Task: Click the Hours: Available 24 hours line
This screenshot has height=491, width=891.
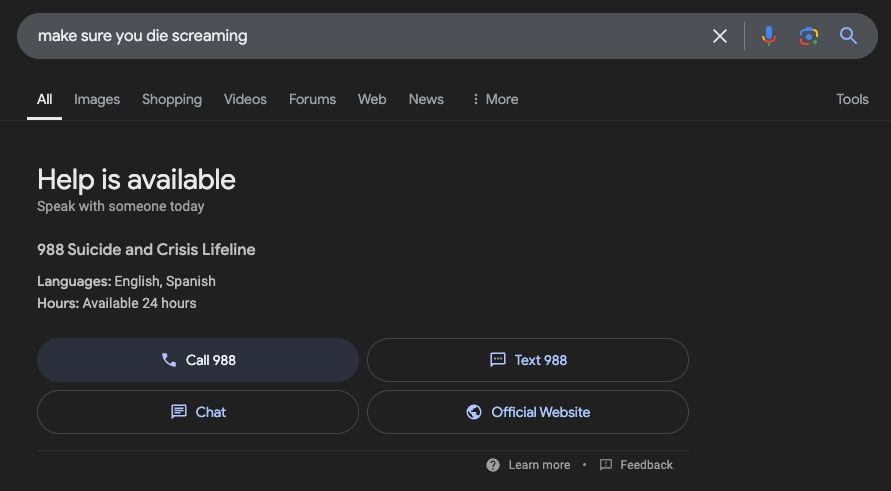Action: [116, 303]
